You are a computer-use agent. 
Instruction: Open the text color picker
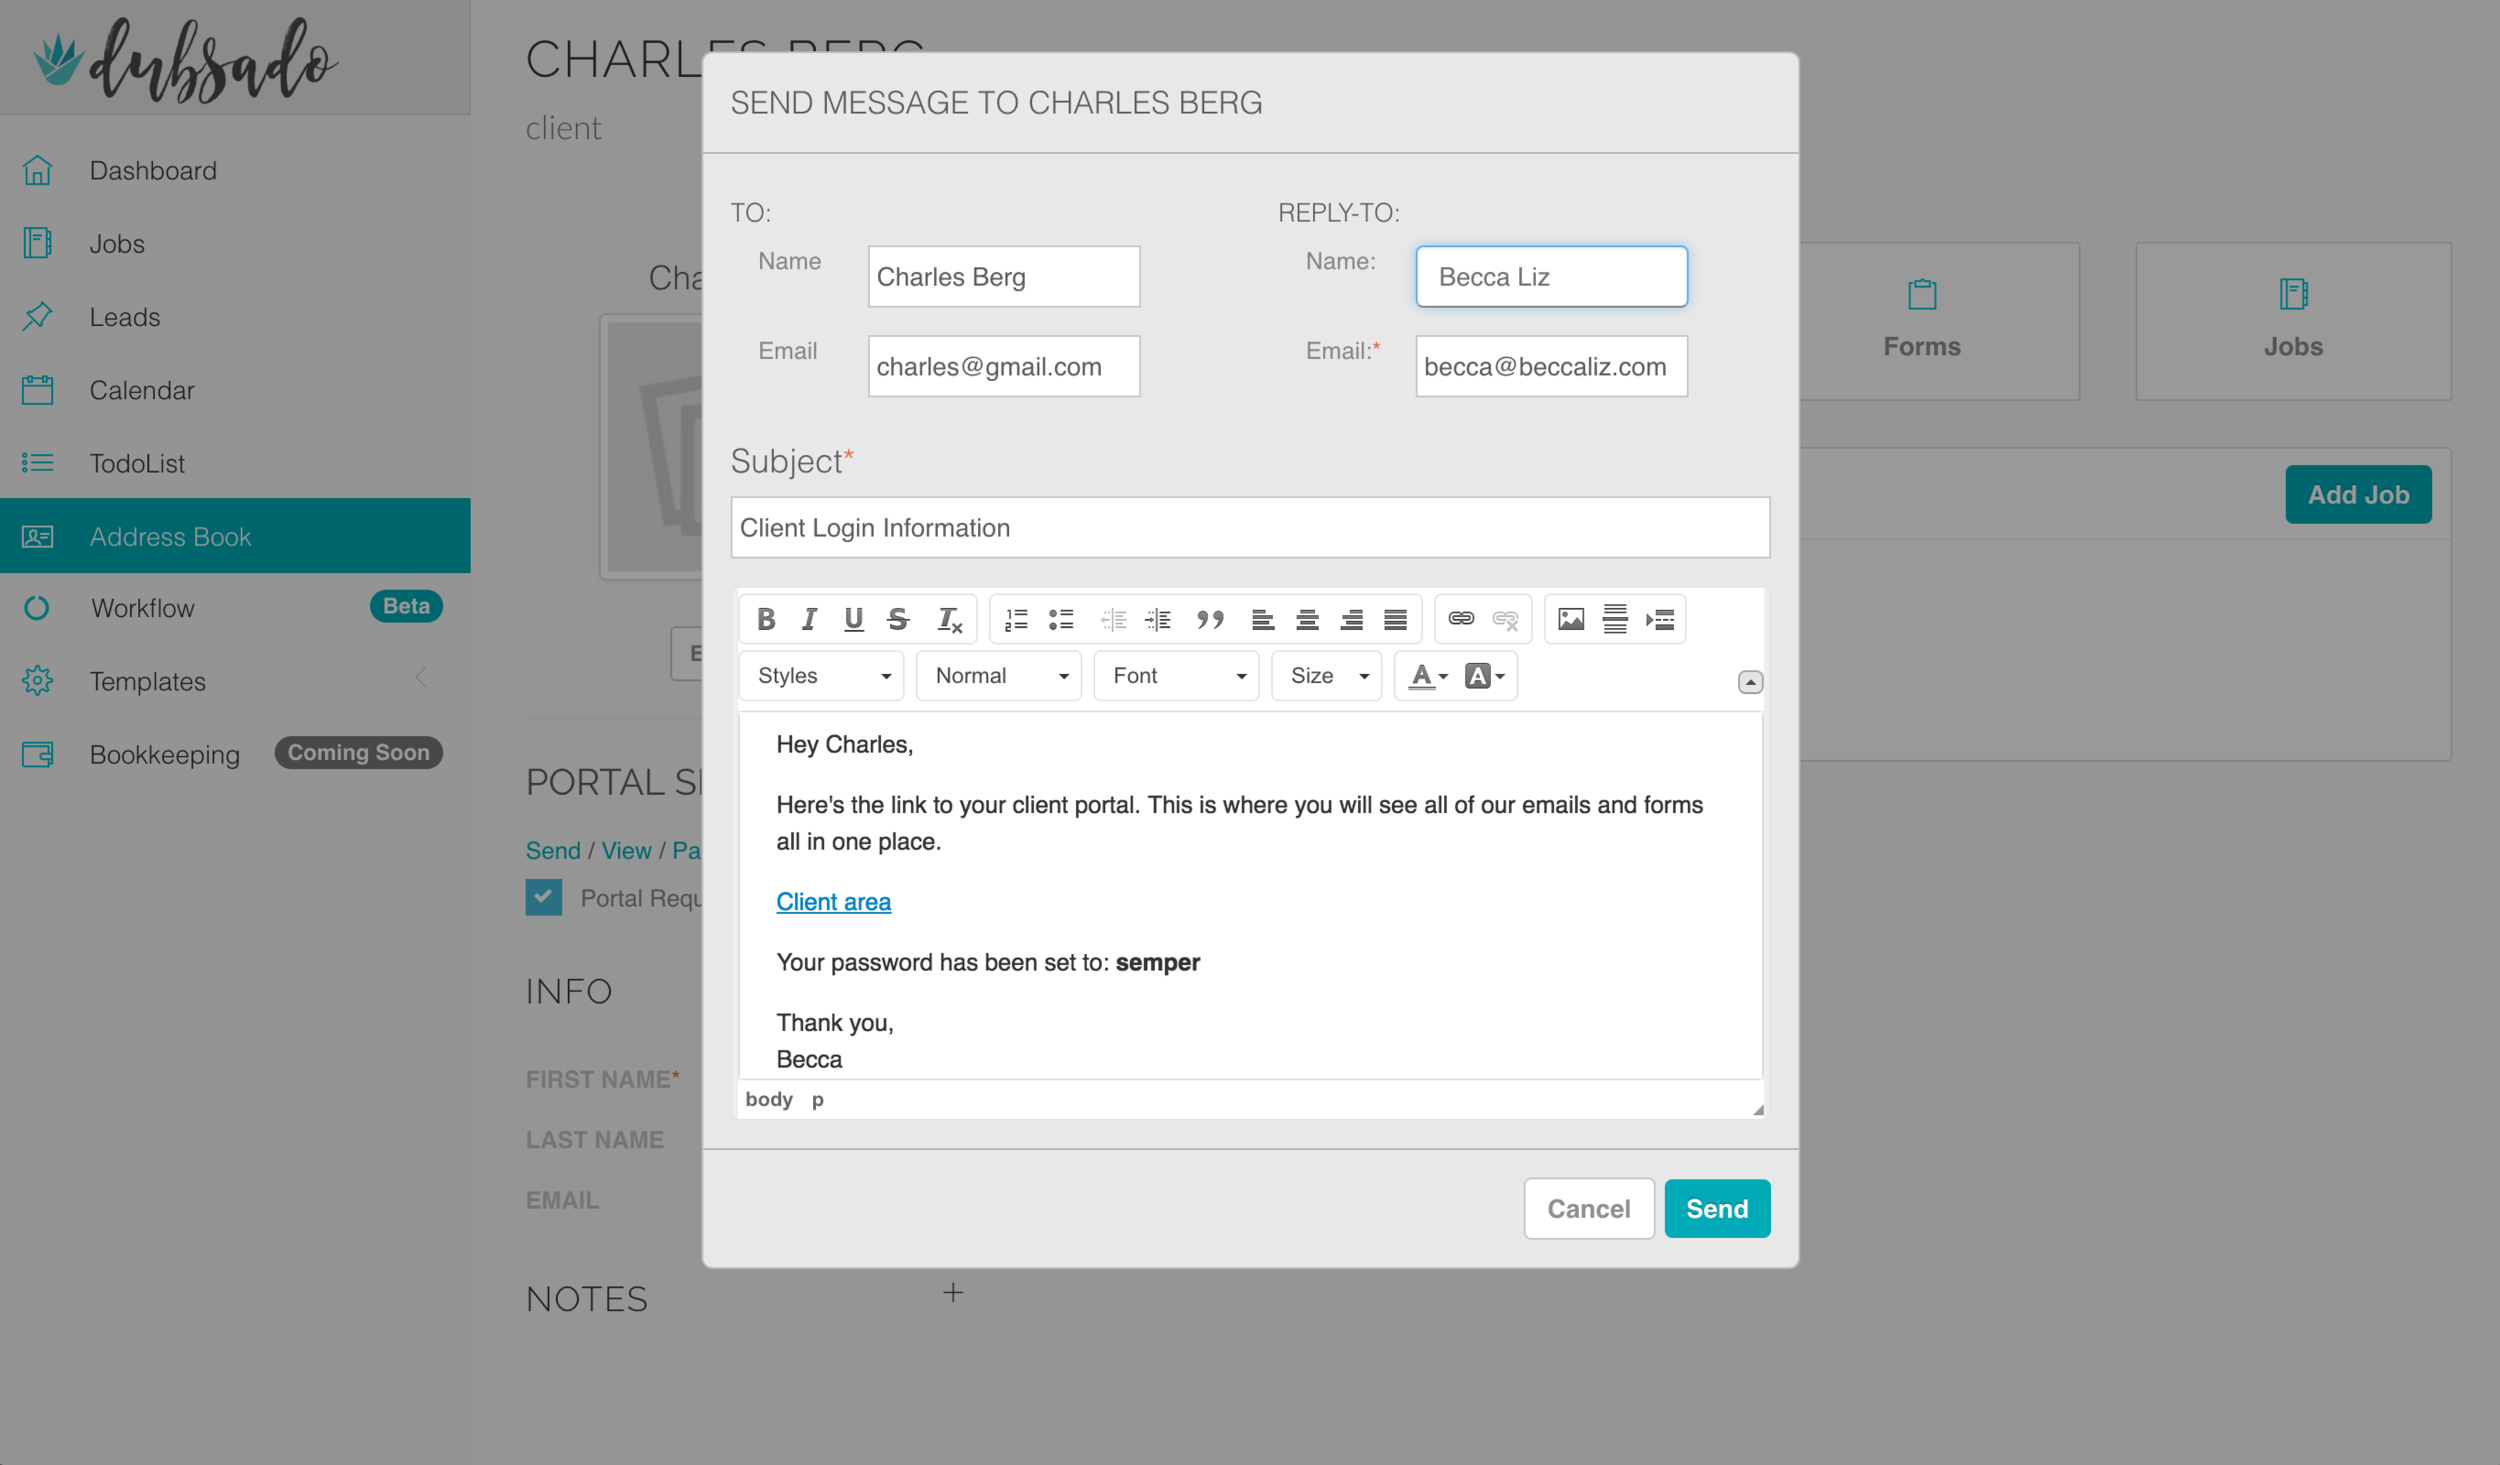[1427, 676]
